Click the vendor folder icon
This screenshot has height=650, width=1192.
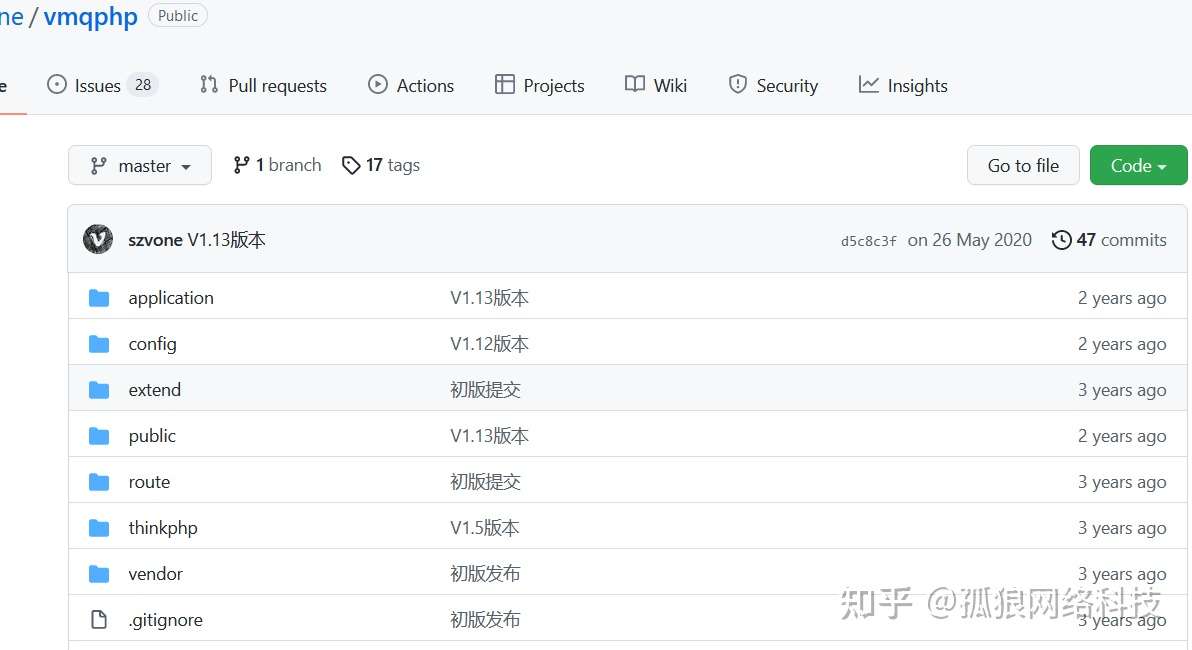click(x=99, y=574)
